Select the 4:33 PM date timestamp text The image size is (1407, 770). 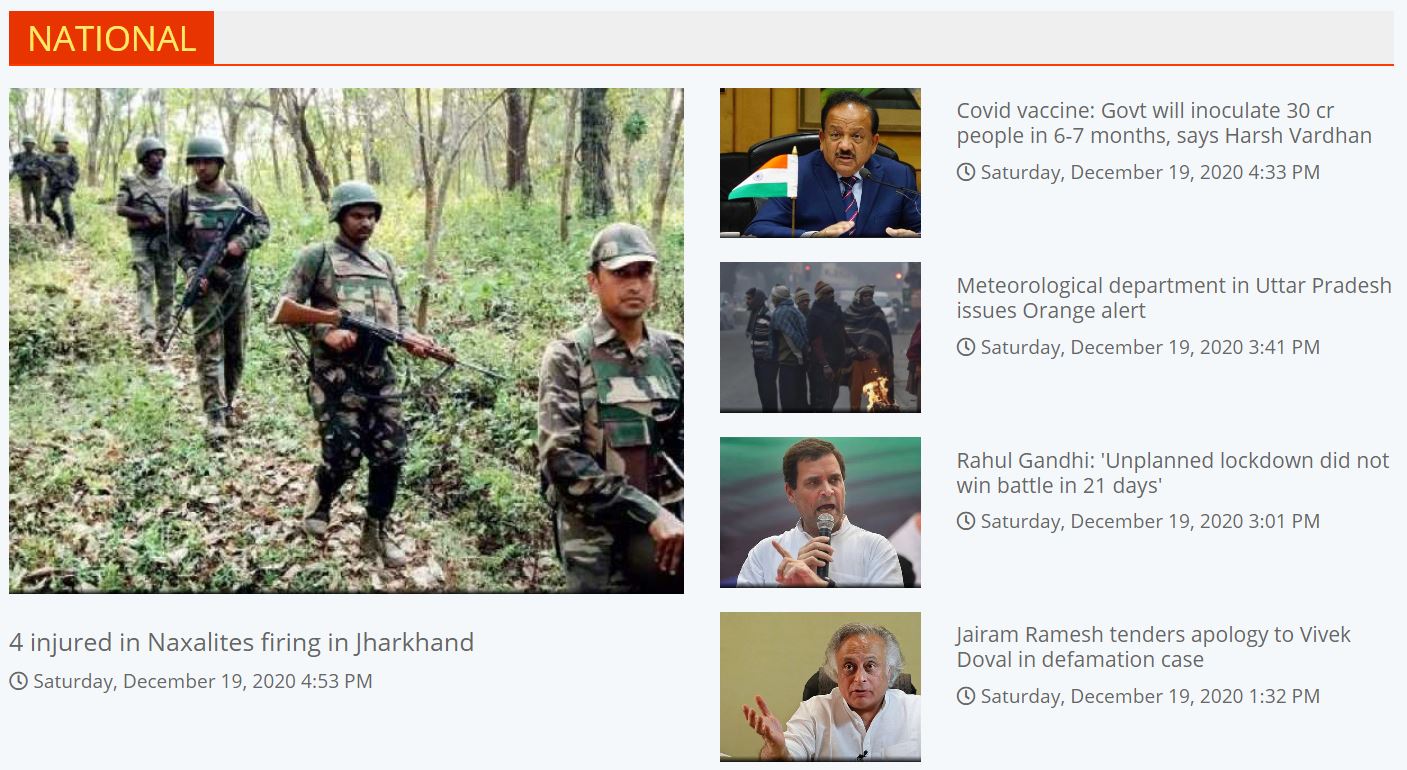pos(1150,172)
